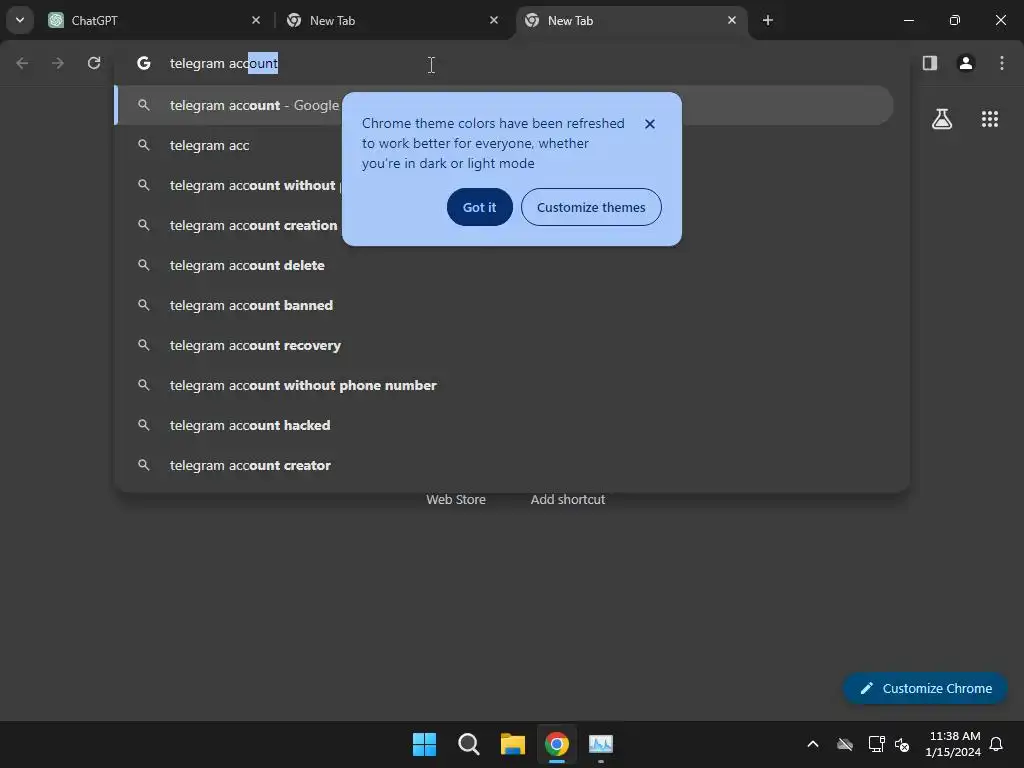The image size is (1024, 768).
Task: Click 'Customize themes' button
Action: coord(591,207)
